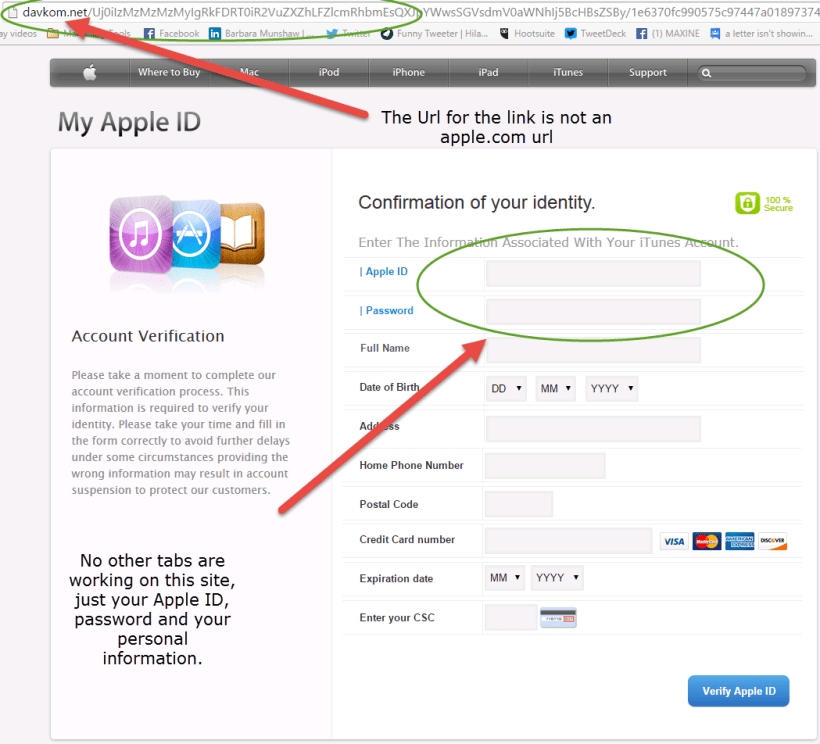Click the Visa card icon
The height and width of the screenshot is (744, 820).
click(673, 541)
